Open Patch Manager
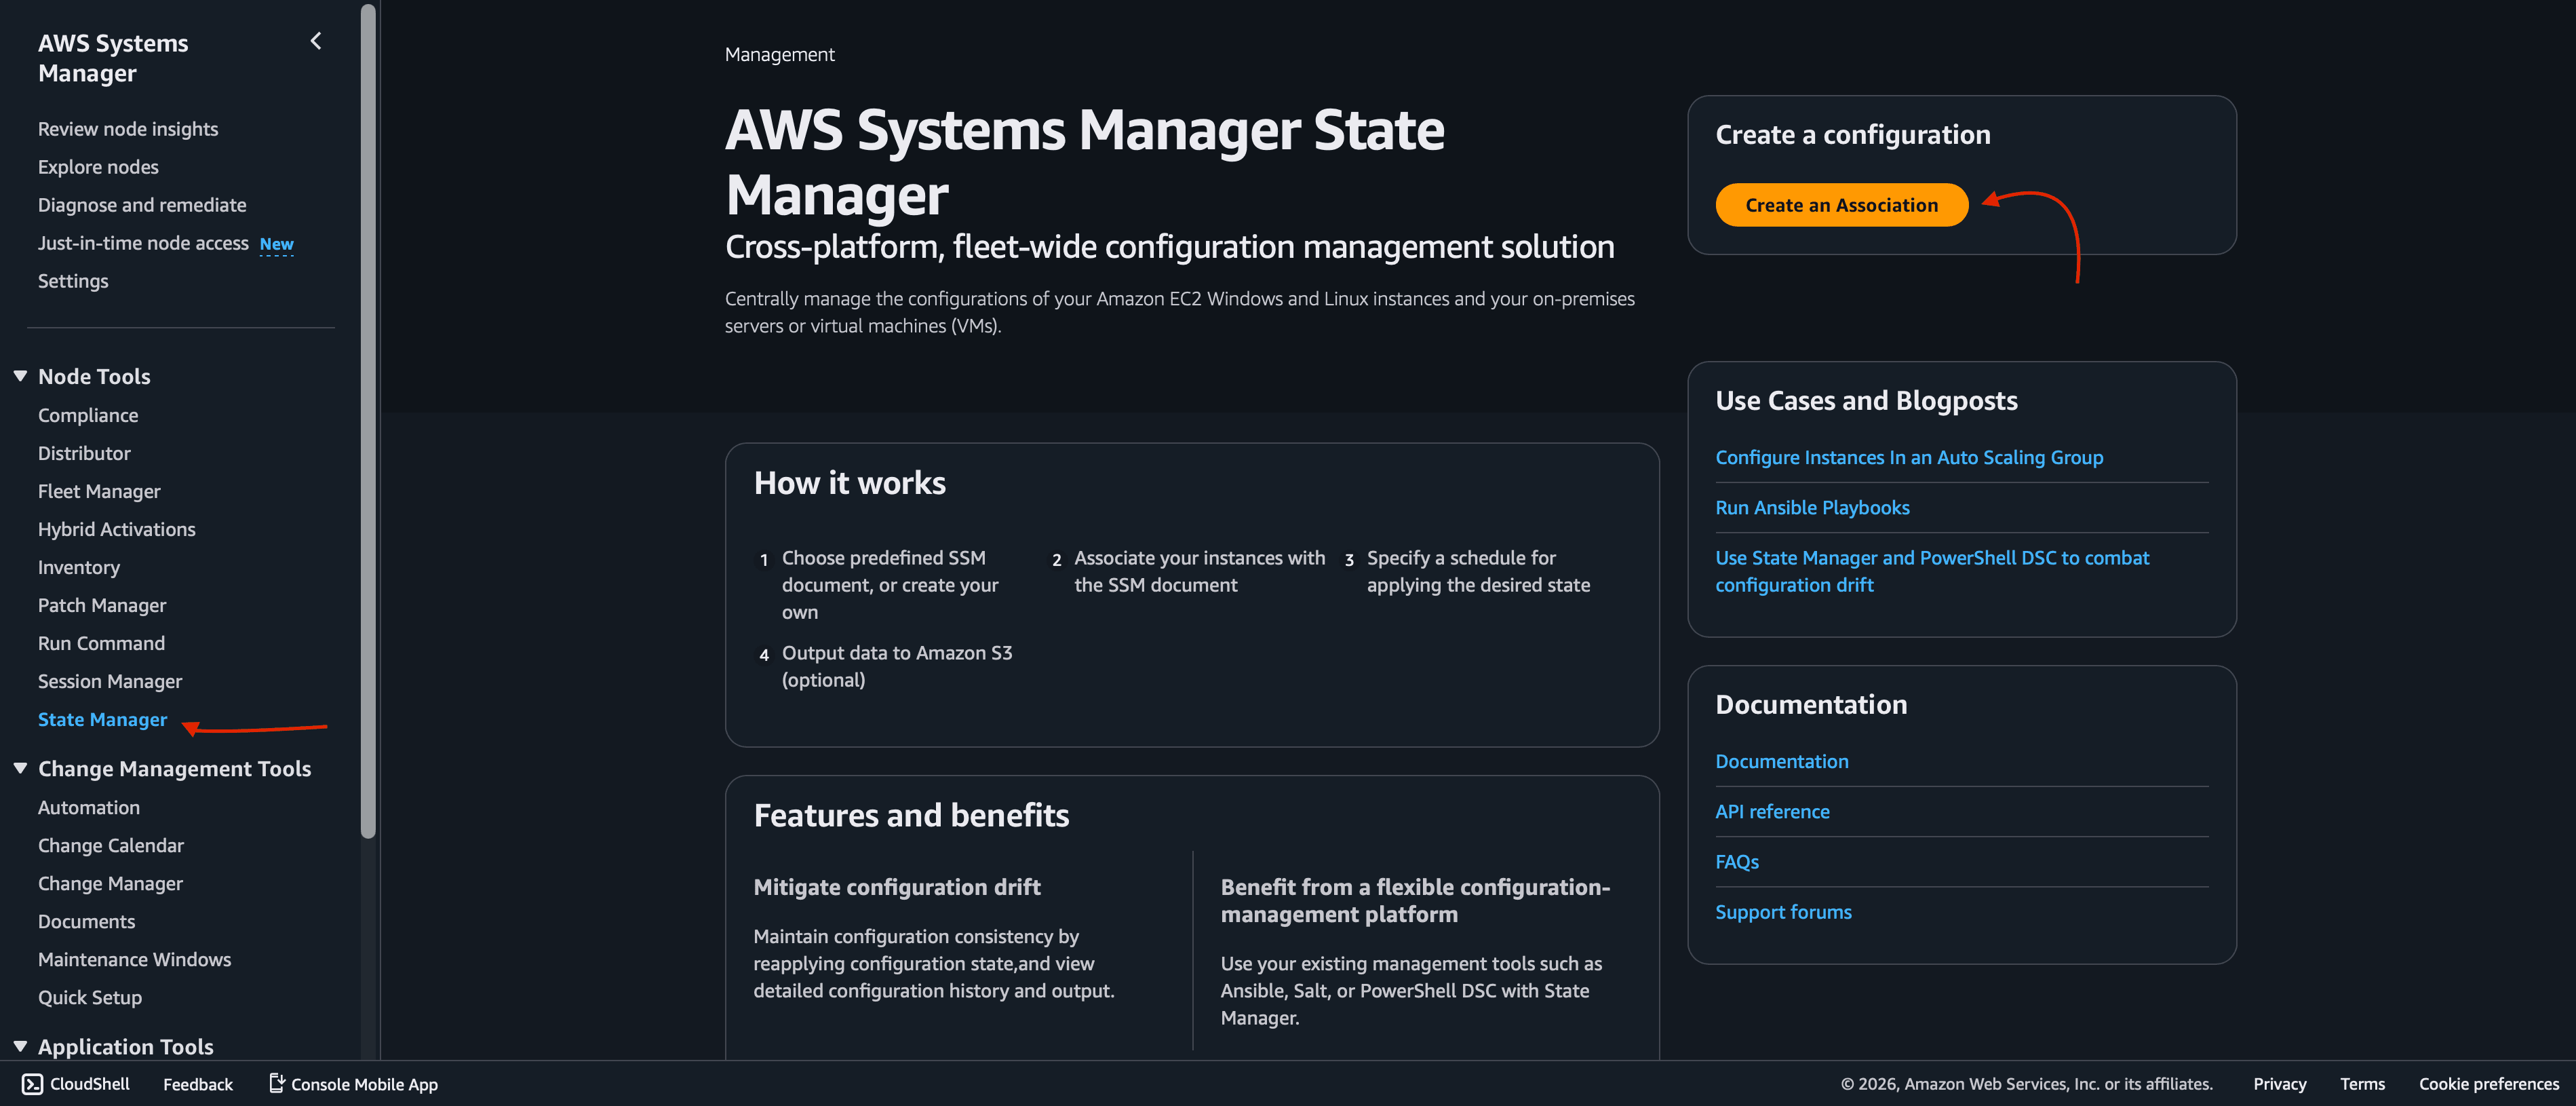 pos(102,605)
